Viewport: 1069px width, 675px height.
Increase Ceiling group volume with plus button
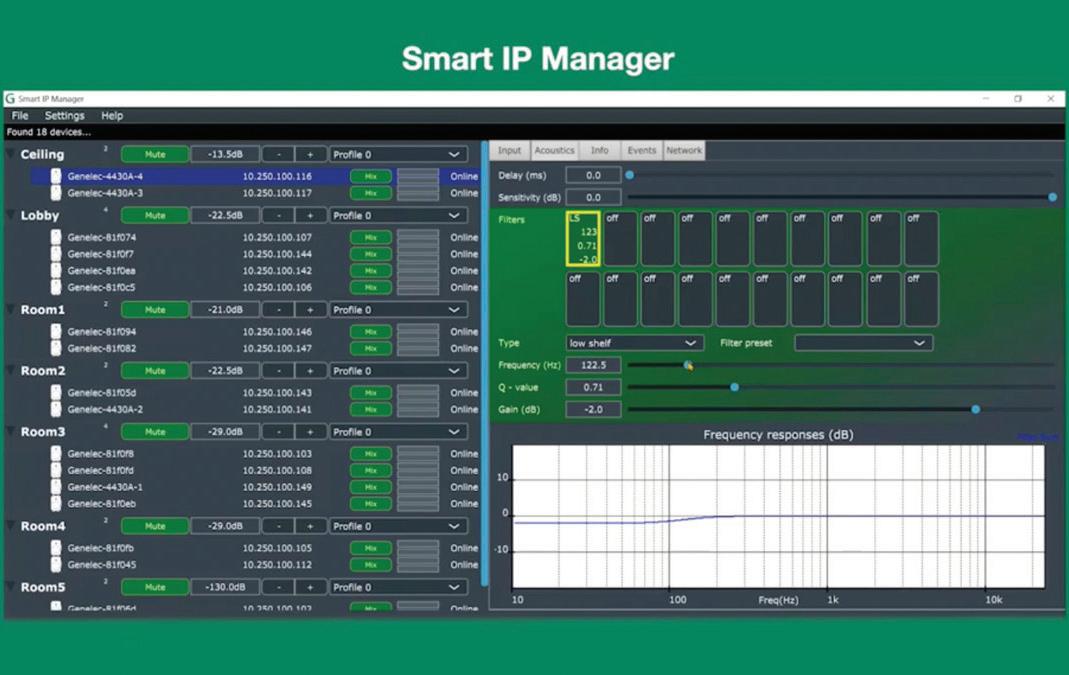click(x=310, y=155)
